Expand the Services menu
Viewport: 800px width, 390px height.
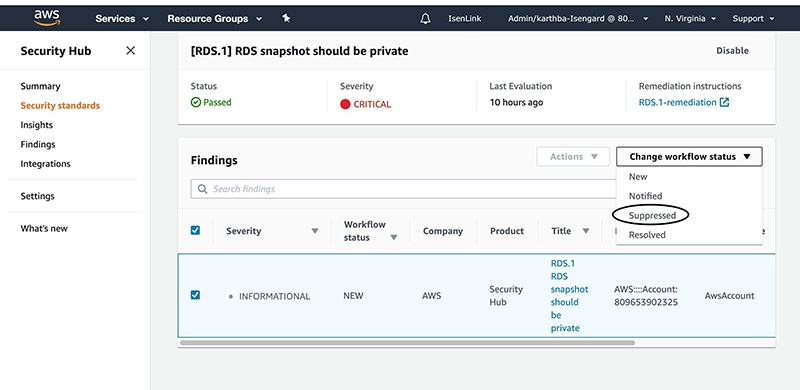122,18
